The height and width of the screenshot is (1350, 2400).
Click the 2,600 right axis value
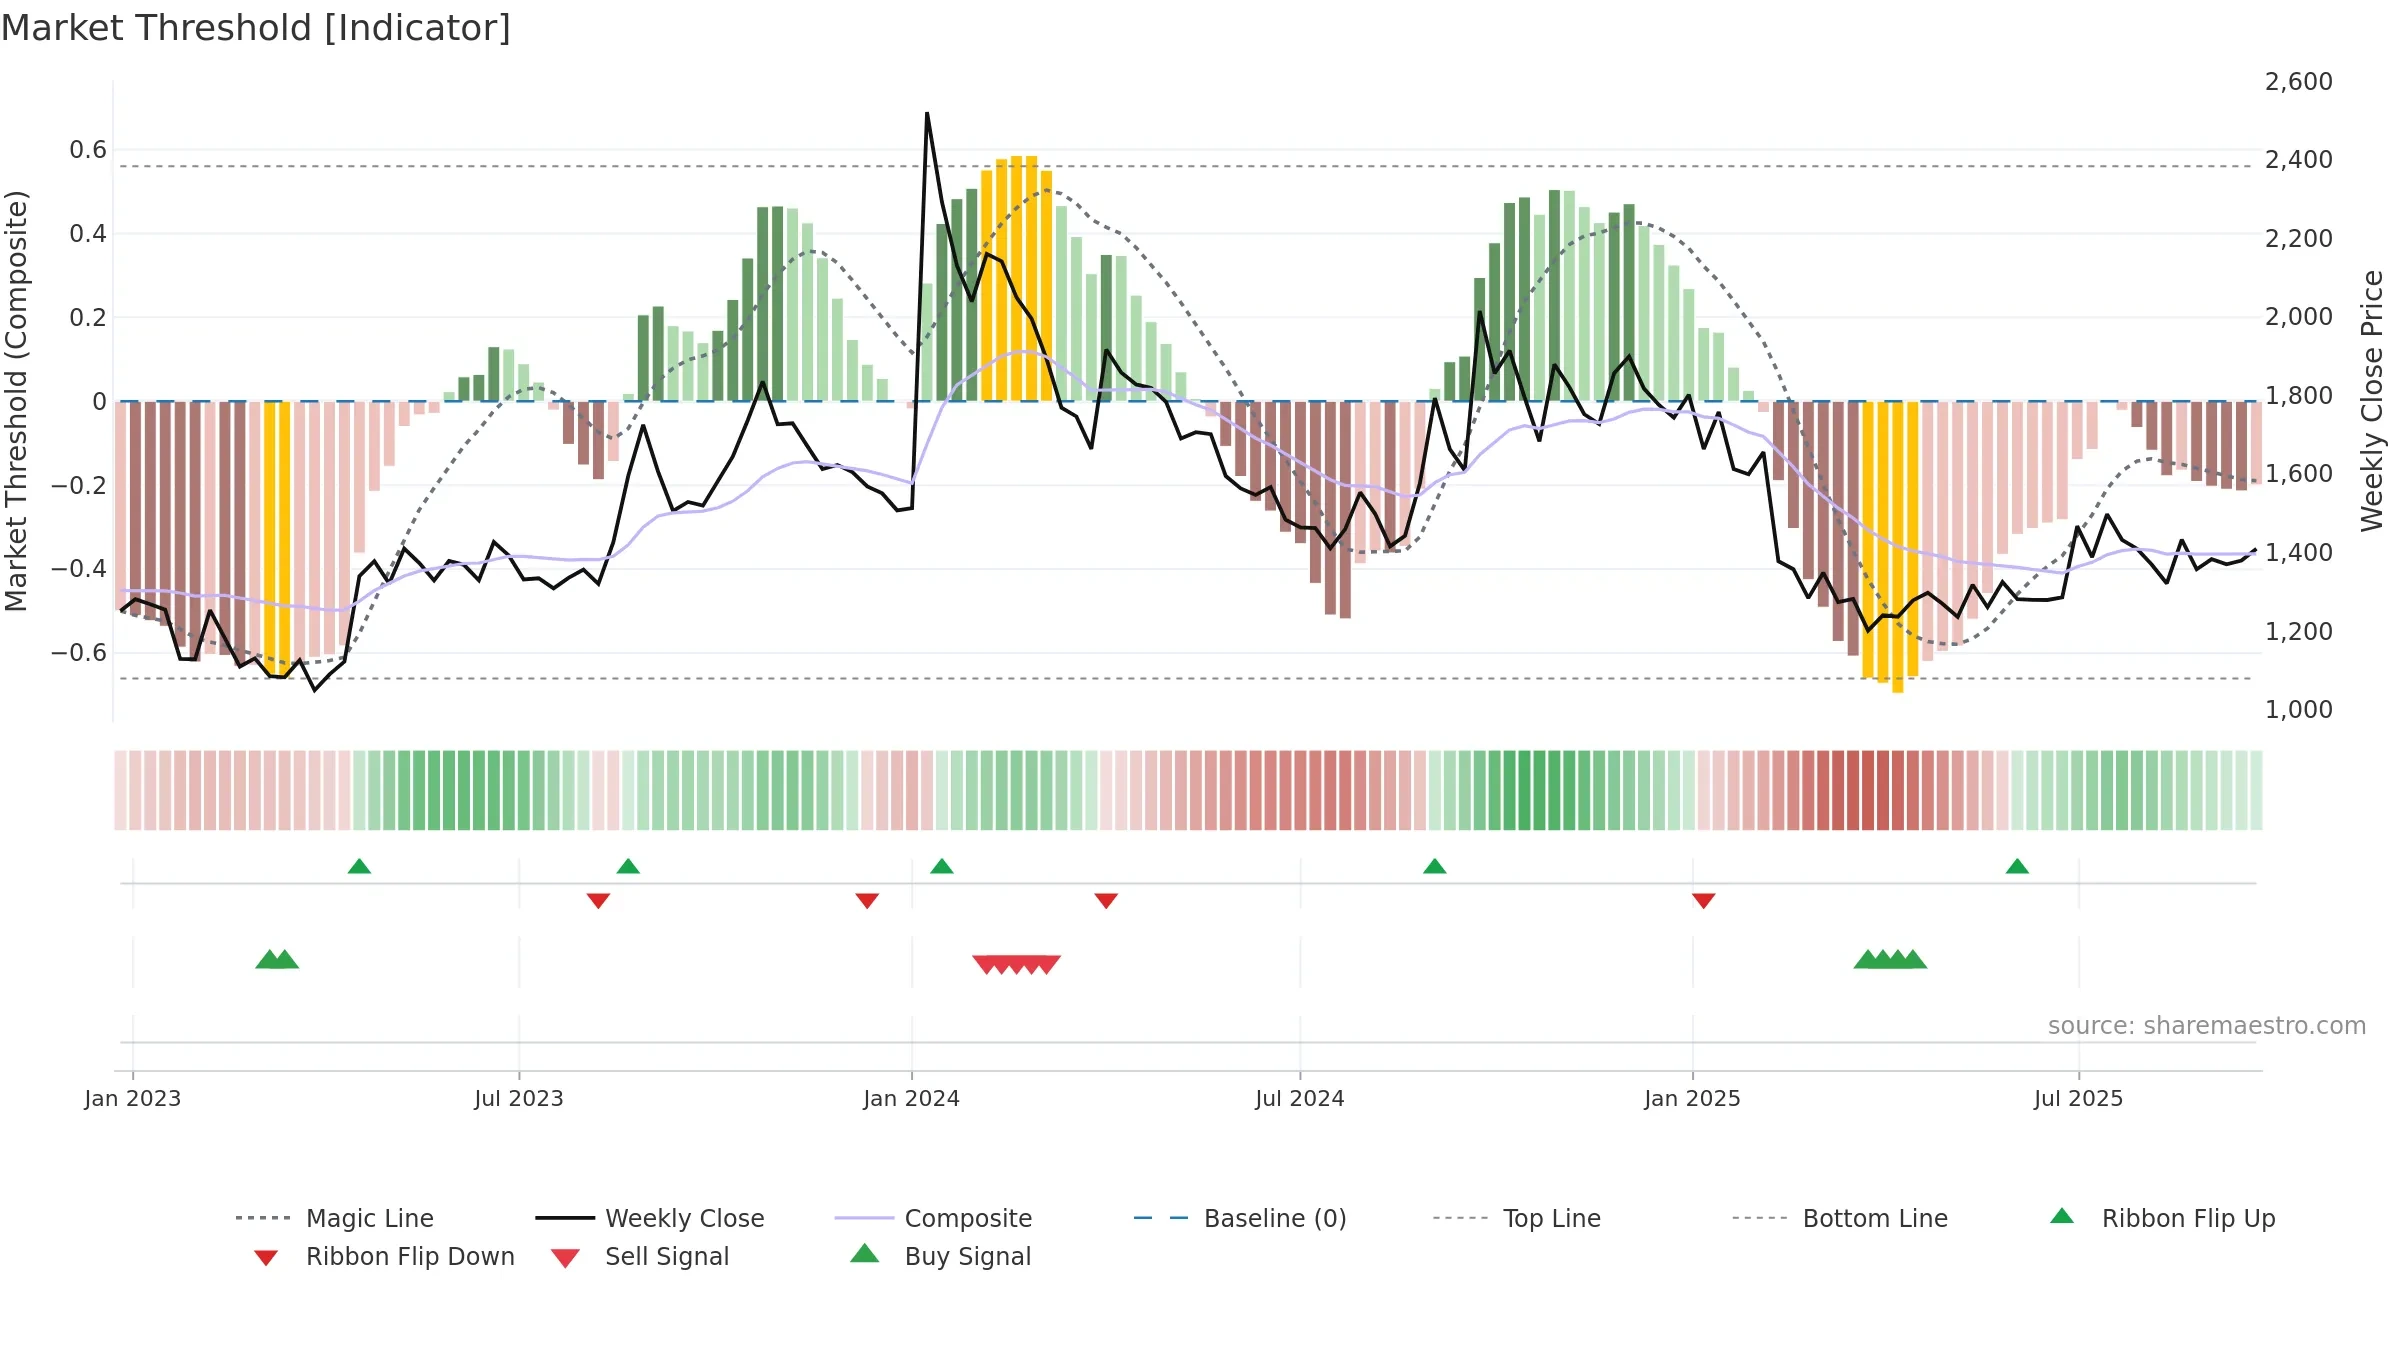point(2299,82)
